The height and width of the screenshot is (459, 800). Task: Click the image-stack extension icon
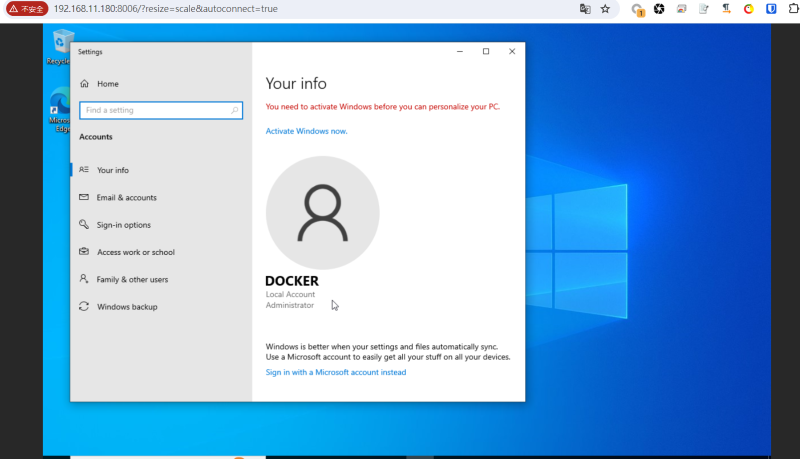[x=682, y=9]
